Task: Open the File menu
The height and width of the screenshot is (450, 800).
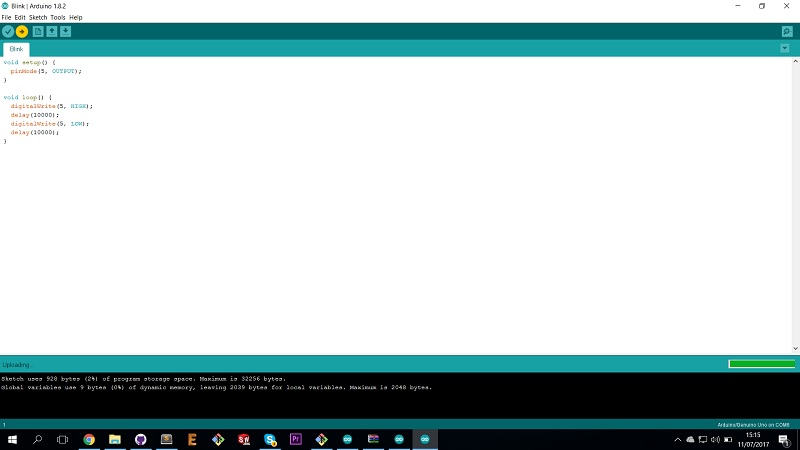Action: pos(6,17)
